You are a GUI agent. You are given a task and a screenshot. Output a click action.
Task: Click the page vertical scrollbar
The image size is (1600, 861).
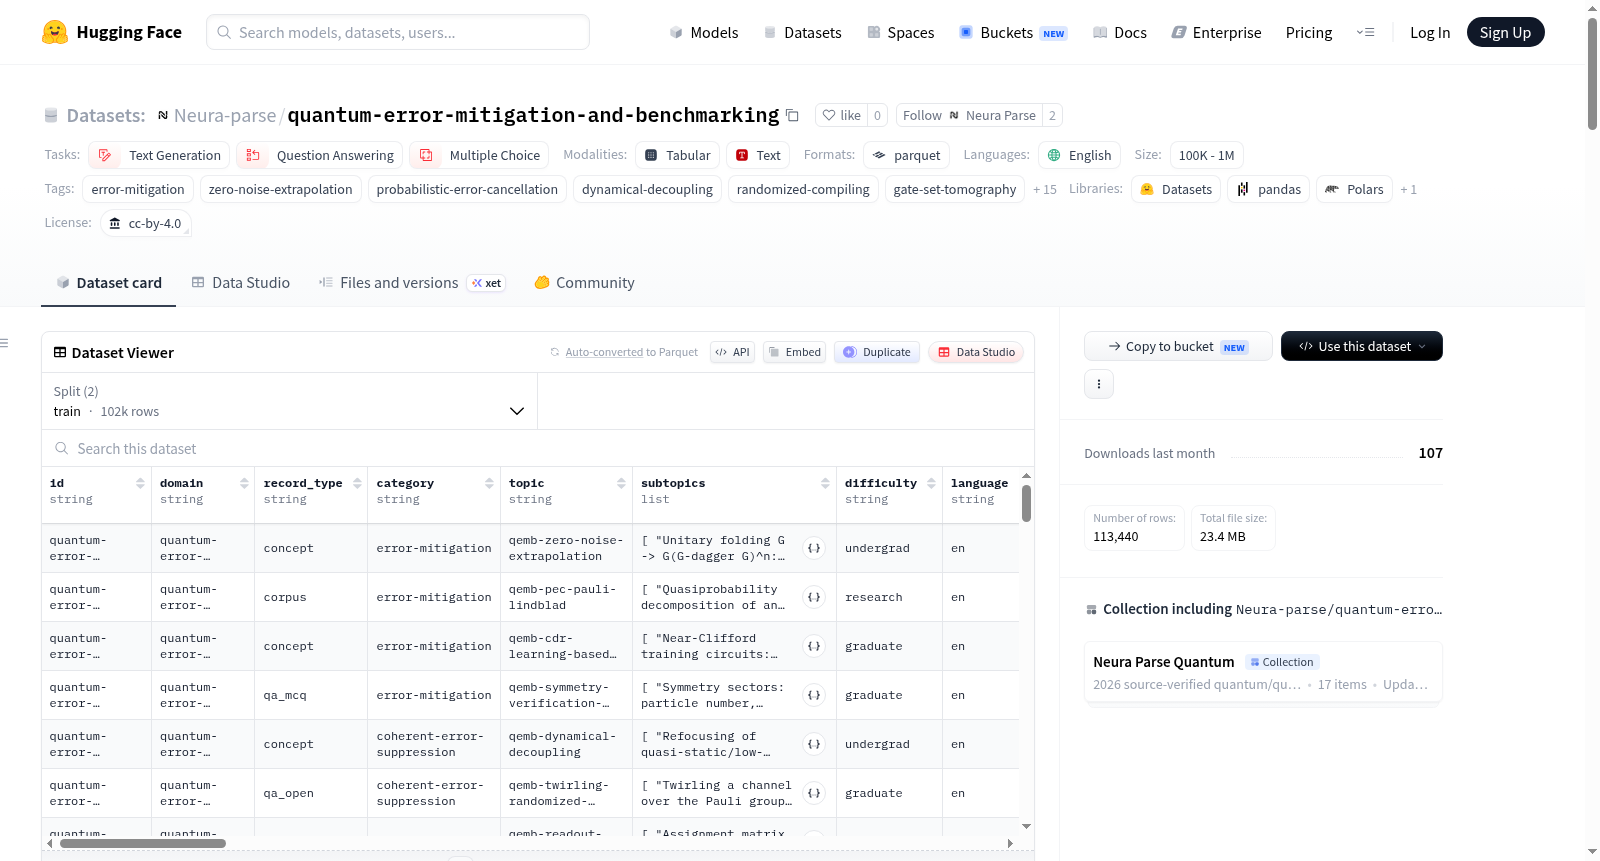[1592, 73]
